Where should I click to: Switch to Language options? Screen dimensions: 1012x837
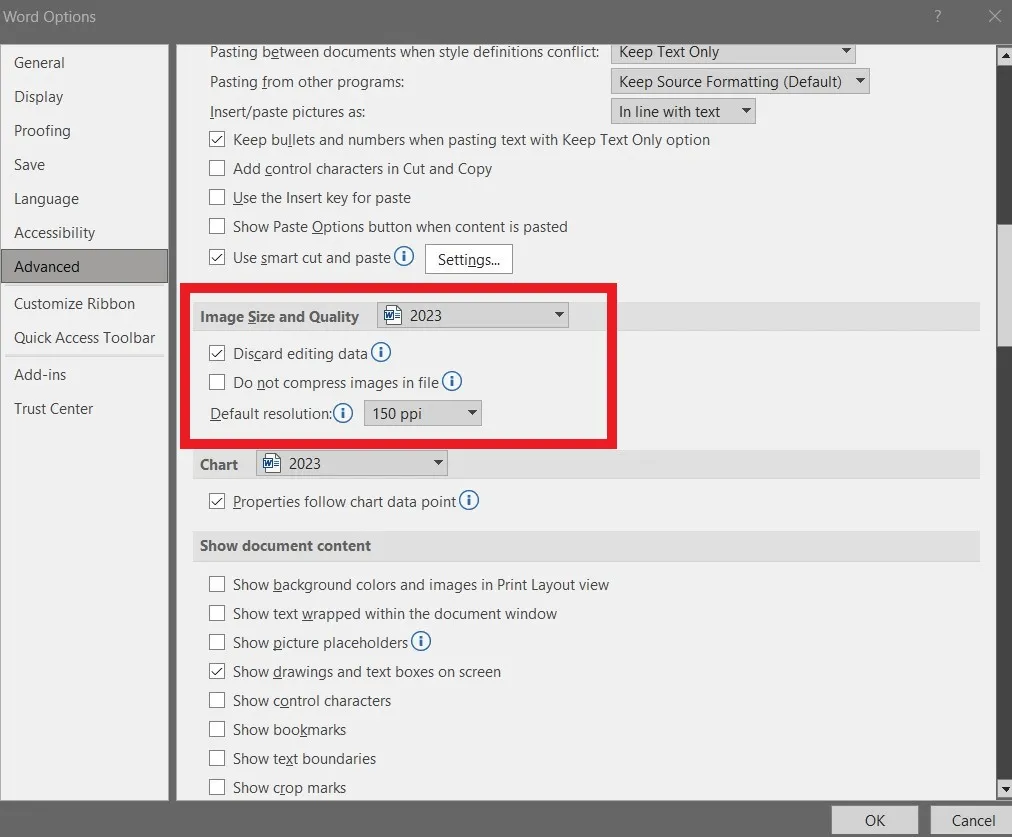(x=84, y=199)
